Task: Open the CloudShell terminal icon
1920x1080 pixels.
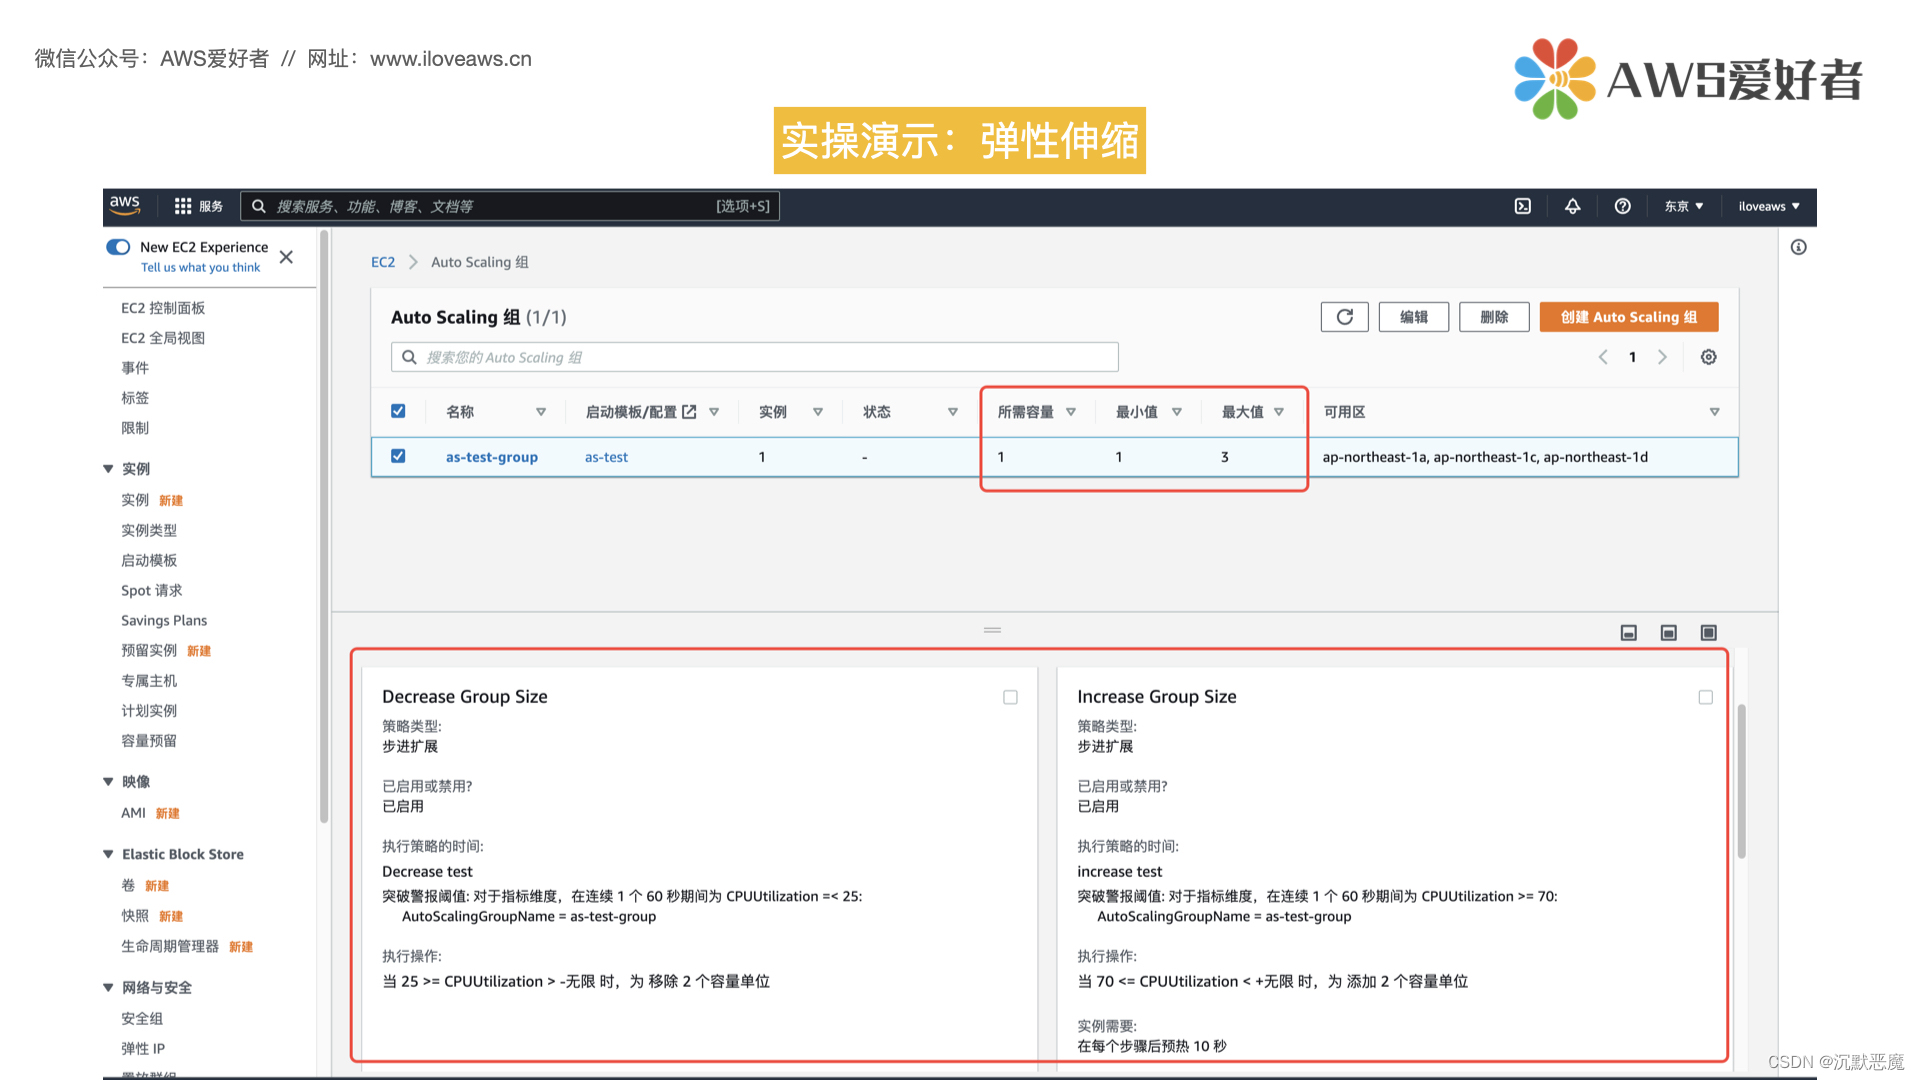Action: click(1522, 206)
